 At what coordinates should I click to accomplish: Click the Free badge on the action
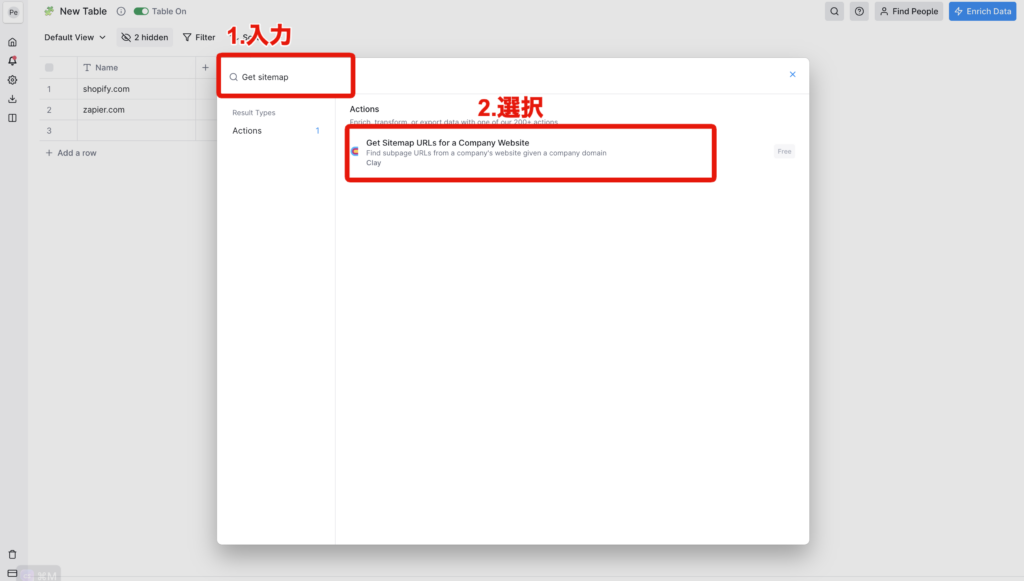(x=784, y=151)
